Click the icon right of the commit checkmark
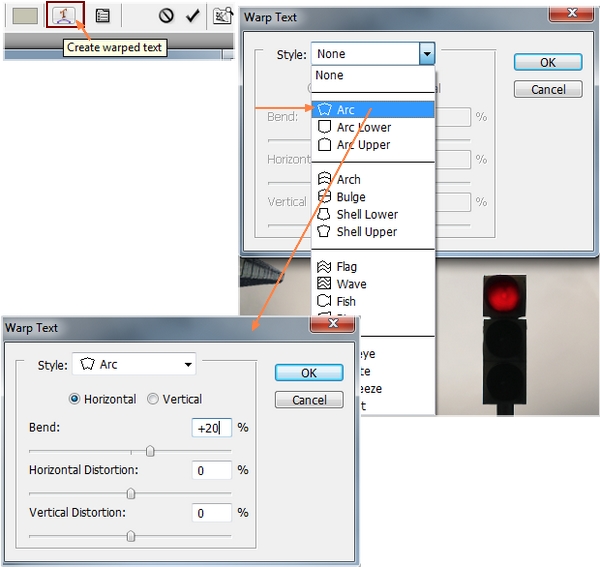Viewport: 600px width, 567px height. [x=223, y=16]
